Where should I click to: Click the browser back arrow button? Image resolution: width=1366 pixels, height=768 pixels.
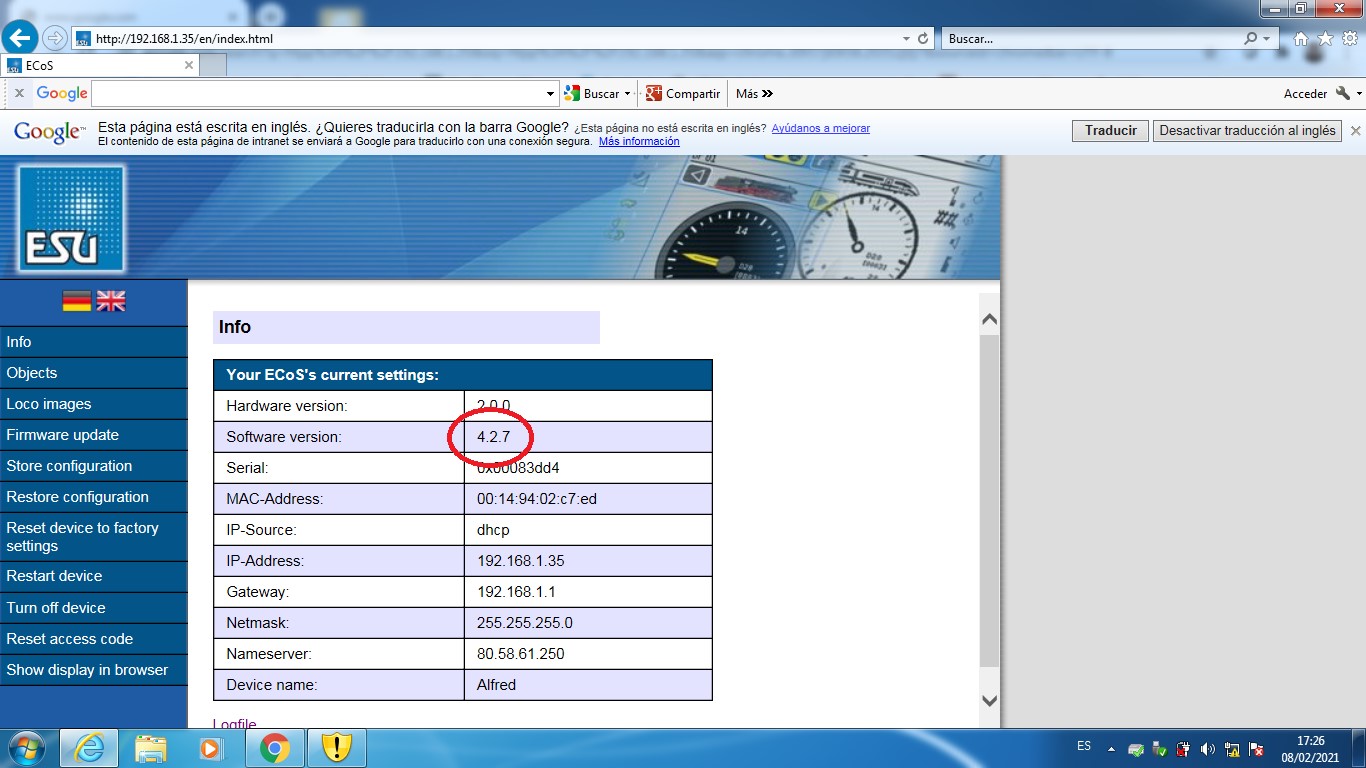[21, 39]
